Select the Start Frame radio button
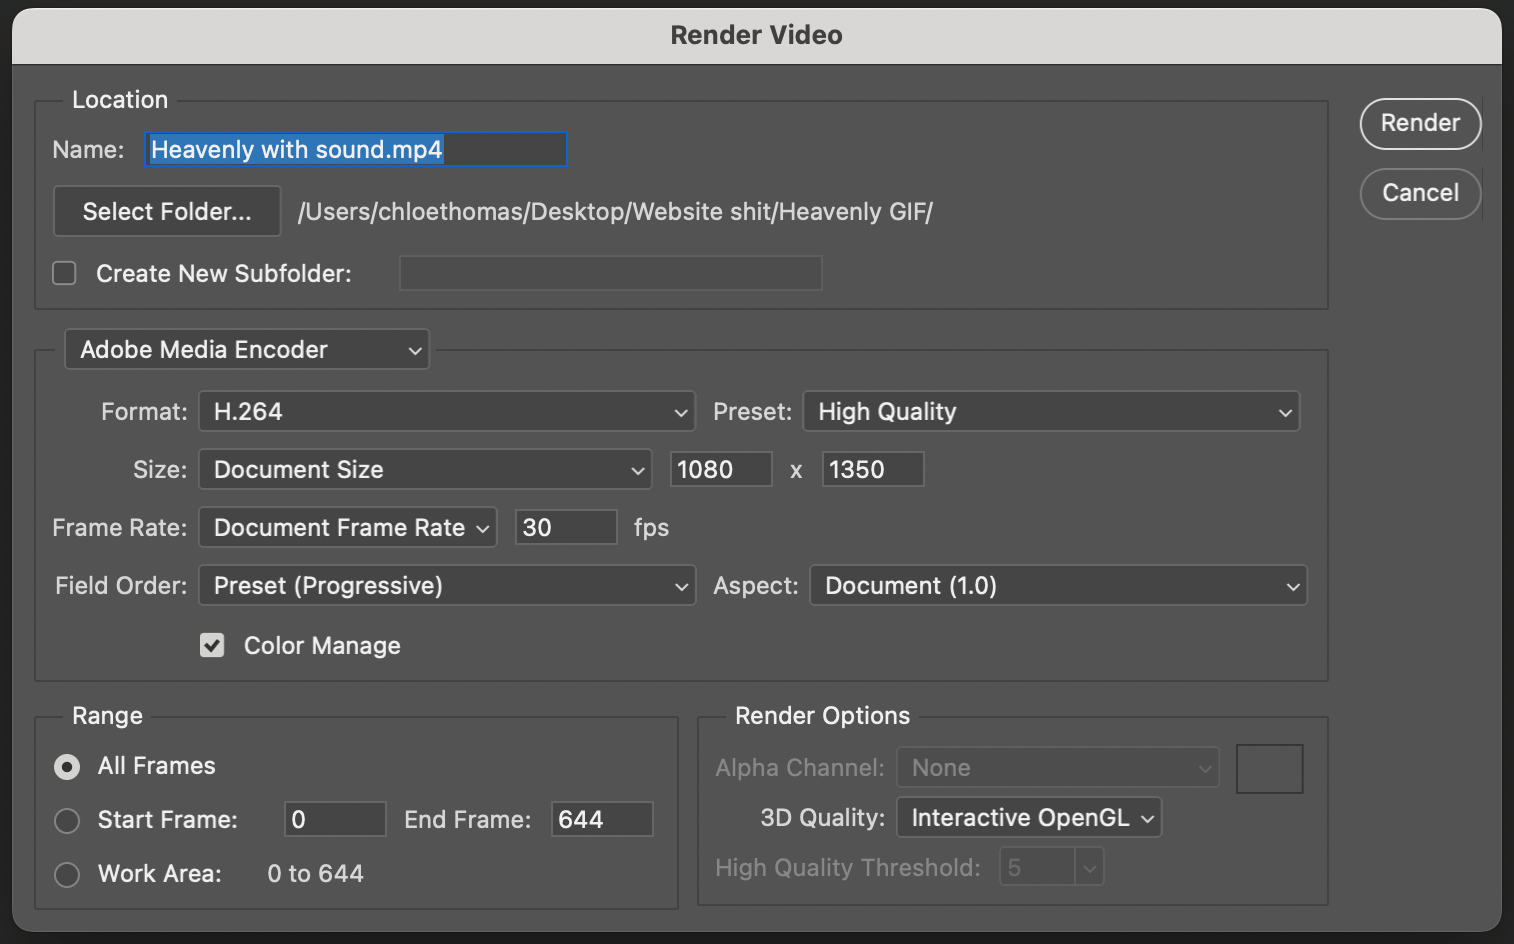The image size is (1514, 944). point(67,820)
